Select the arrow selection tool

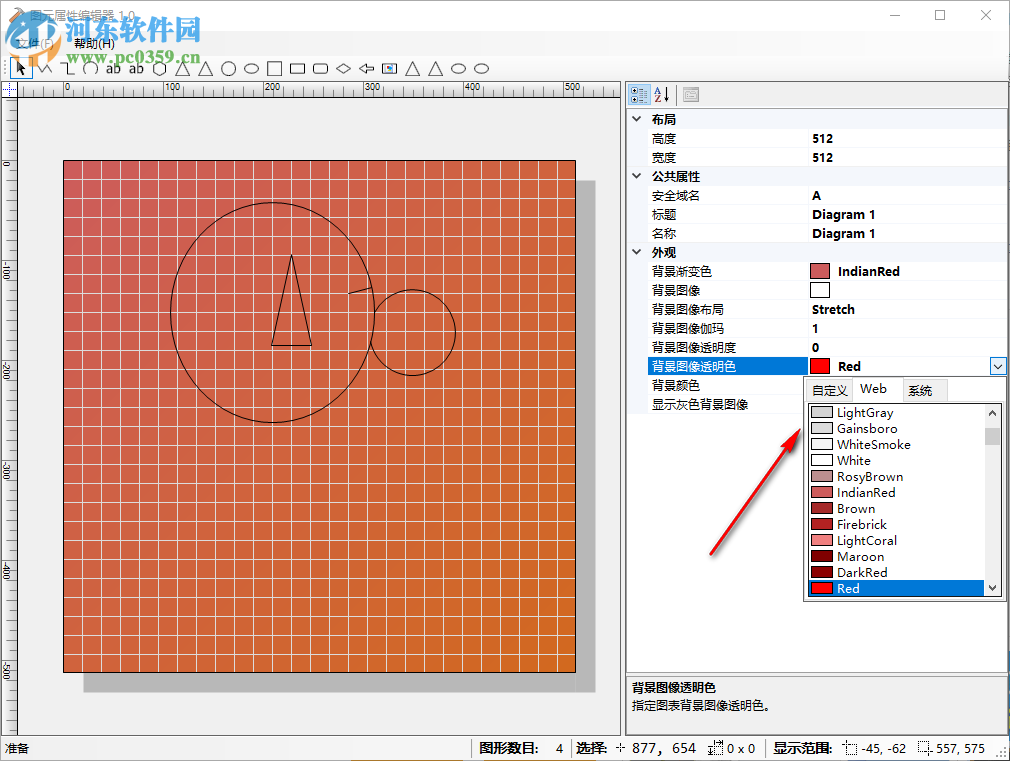[x=20, y=68]
